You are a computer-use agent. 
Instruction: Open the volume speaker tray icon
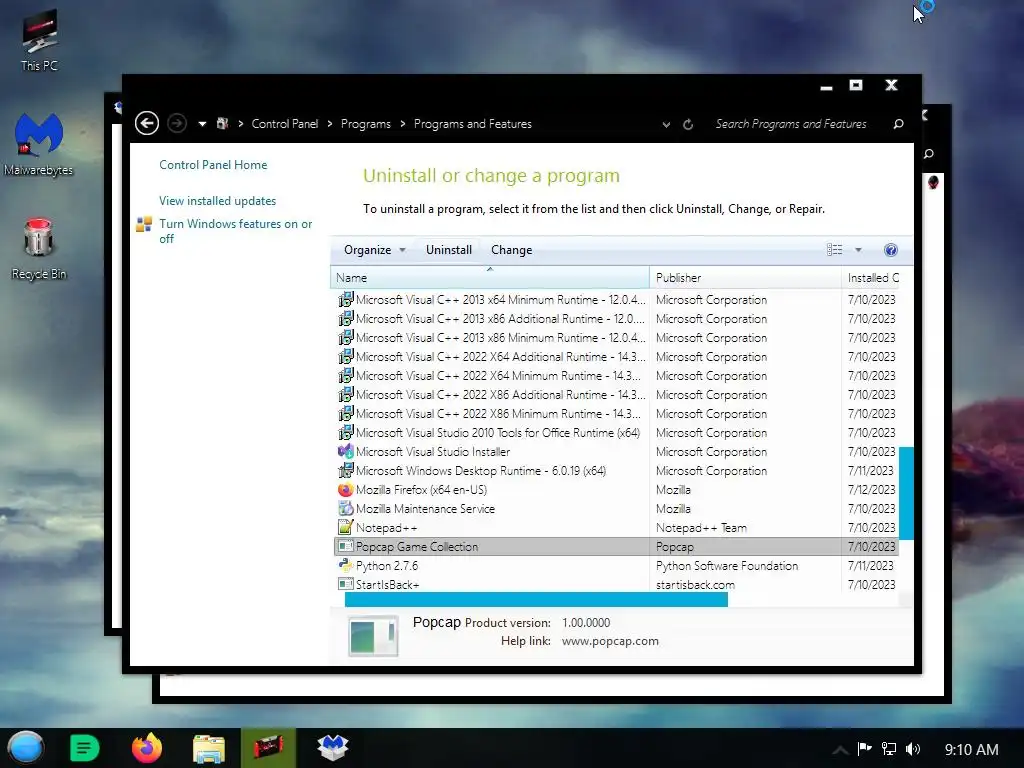913,749
